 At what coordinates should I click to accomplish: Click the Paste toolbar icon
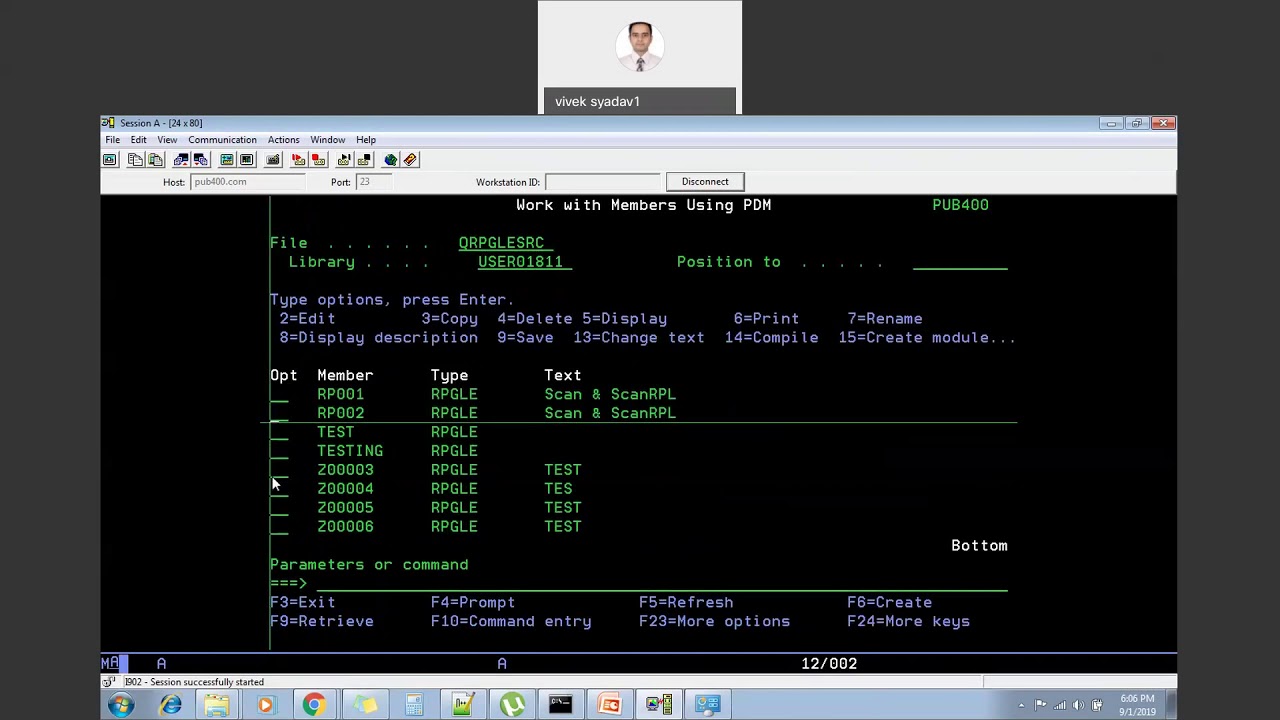click(155, 160)
